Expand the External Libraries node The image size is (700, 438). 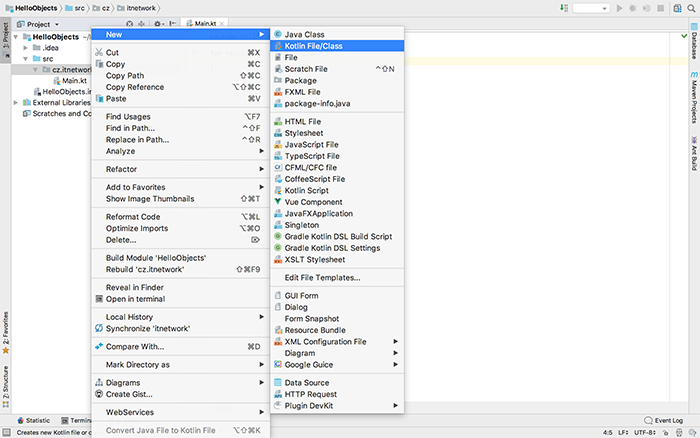pyautogui.click(x=15, y=102)
